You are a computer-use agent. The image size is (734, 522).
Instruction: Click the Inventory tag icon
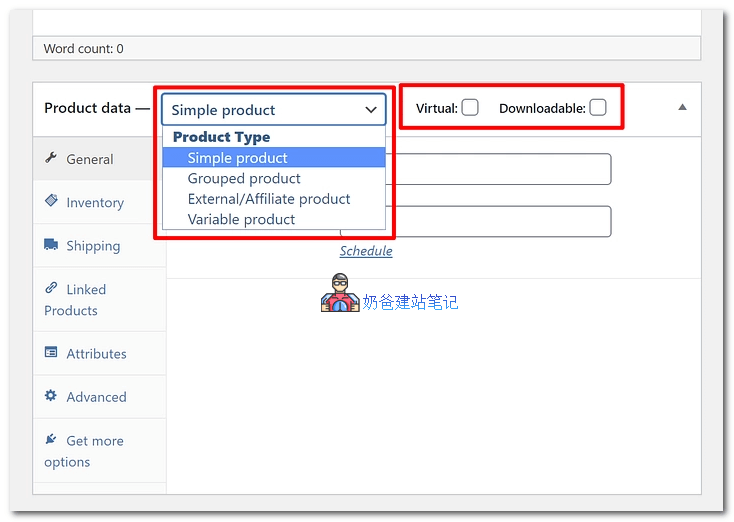(51, 201)
